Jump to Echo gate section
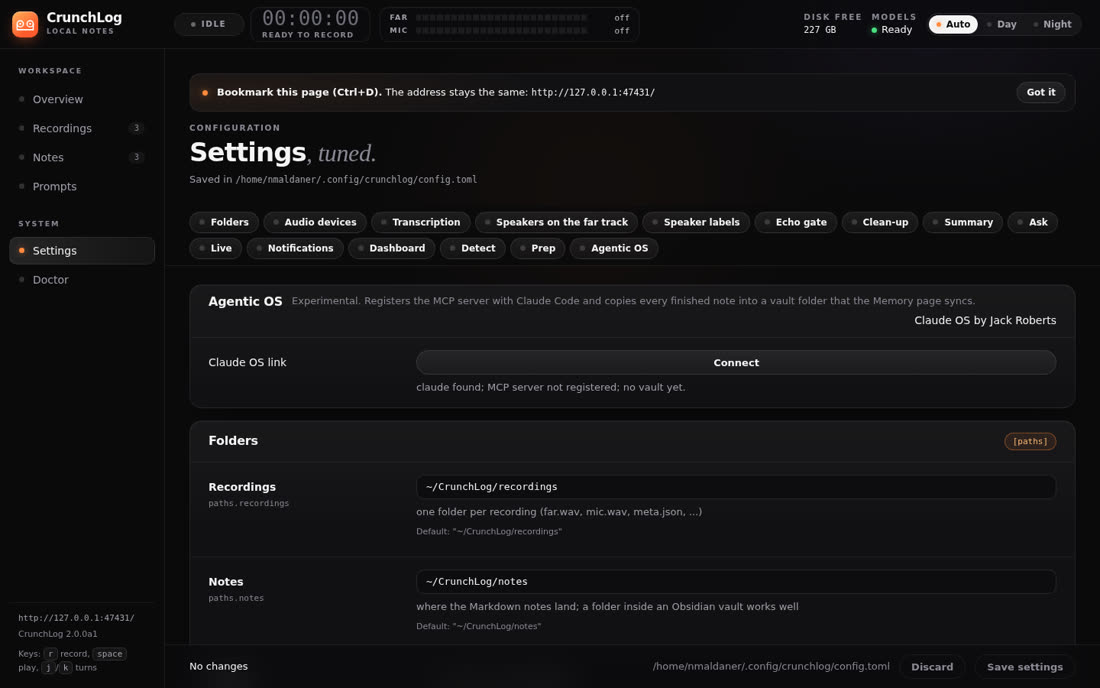The width and height of the screenshot is (1100, 688). click(x=796, y=222)
